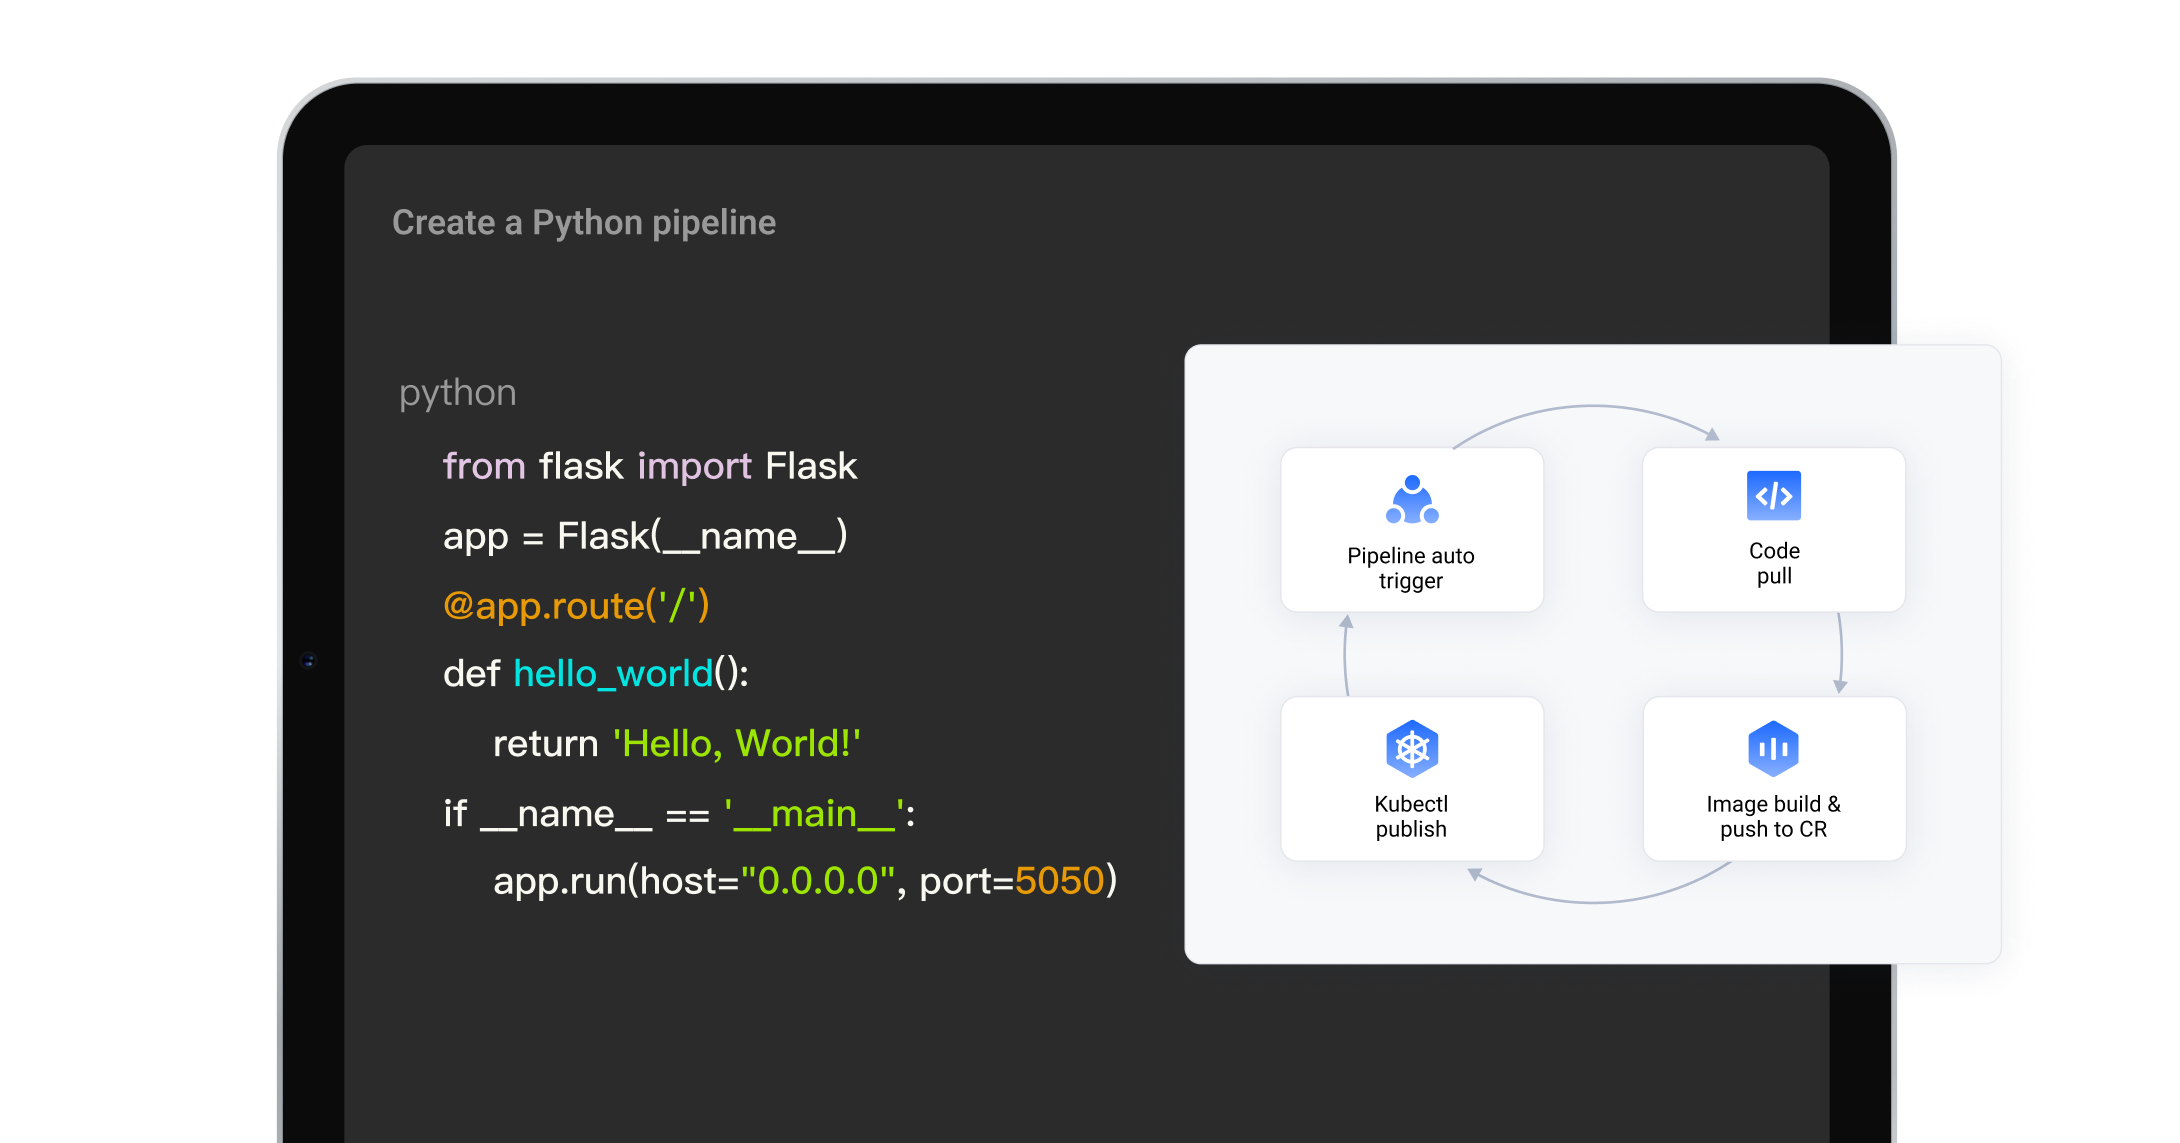This screenshot has height=1143, width=2180.
Task: Click the '__main__' string in the if-line
Action: 815,814
